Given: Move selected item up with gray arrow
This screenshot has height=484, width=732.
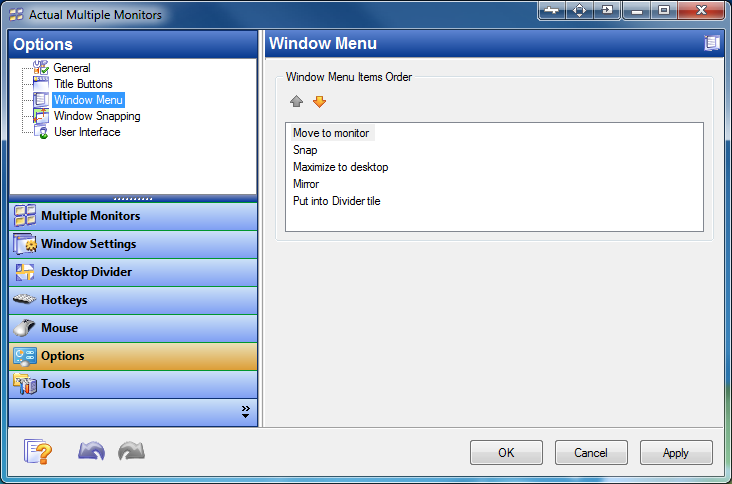Looking at the screenshot, I should [x=296, y=101].
